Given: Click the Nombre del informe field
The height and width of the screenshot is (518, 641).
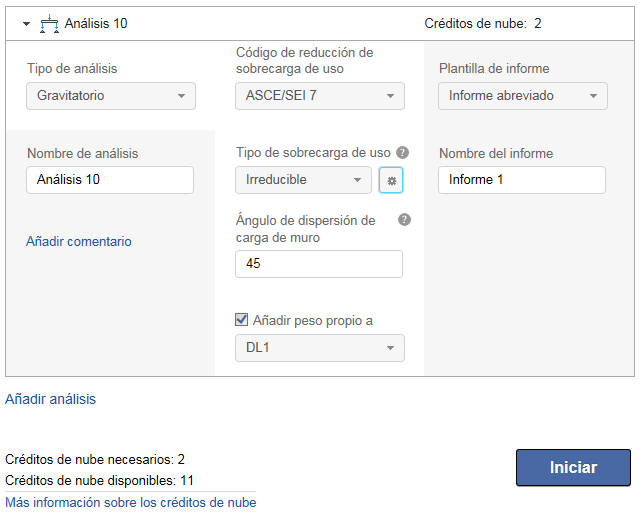Looking at the screenshot, I should click(522, 180).
